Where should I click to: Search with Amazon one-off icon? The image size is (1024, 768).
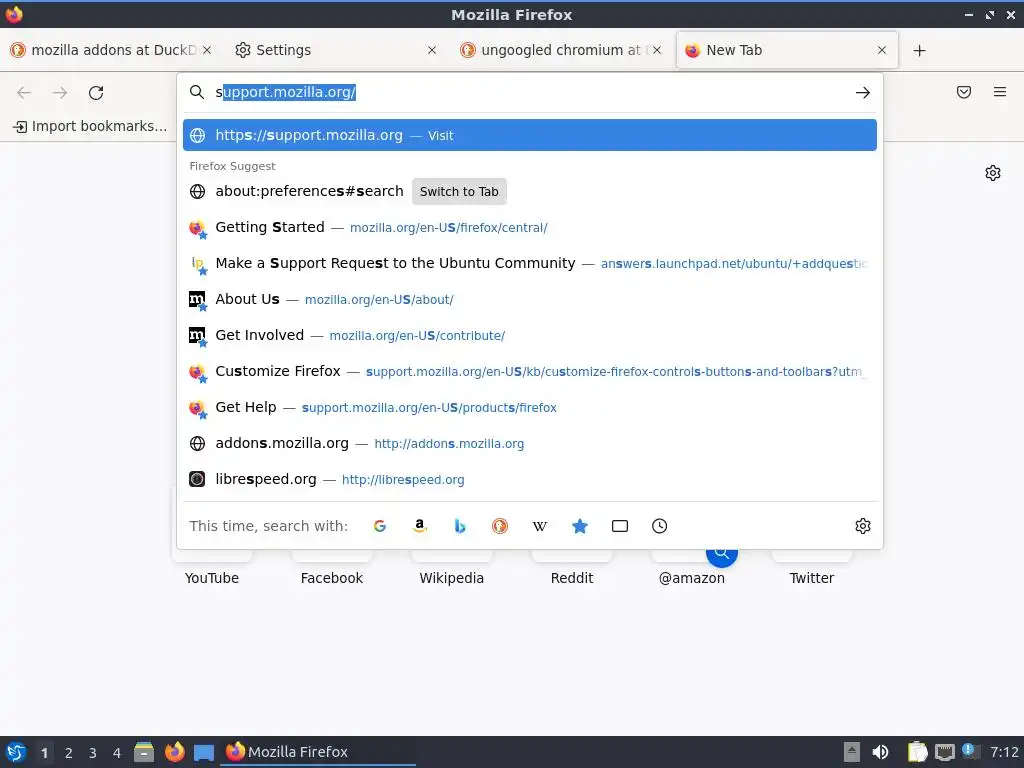(x=420, y=526)
